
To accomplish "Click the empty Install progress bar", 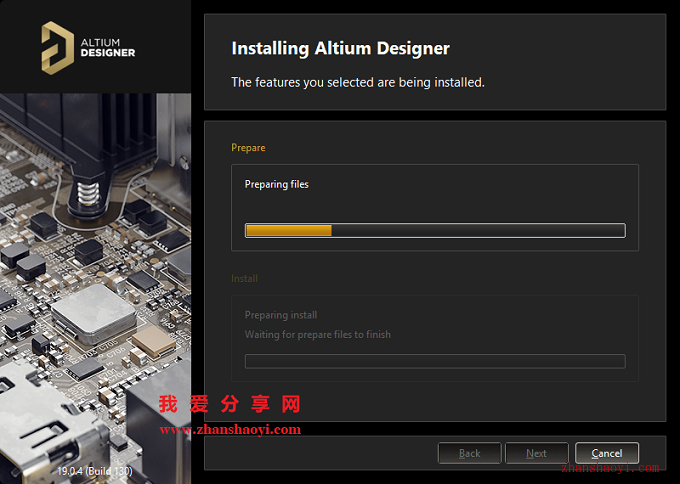I will click(435, 361).
